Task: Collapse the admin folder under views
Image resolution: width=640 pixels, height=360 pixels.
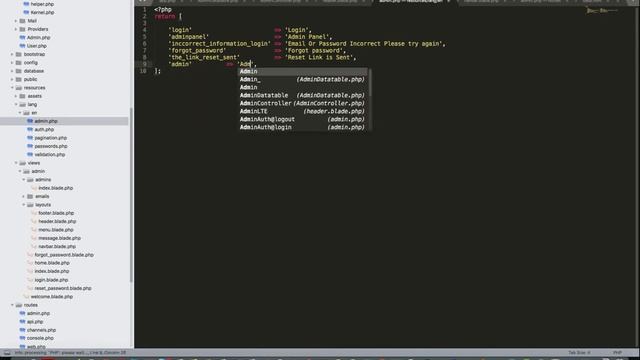Action: click(x=20, y=171)
